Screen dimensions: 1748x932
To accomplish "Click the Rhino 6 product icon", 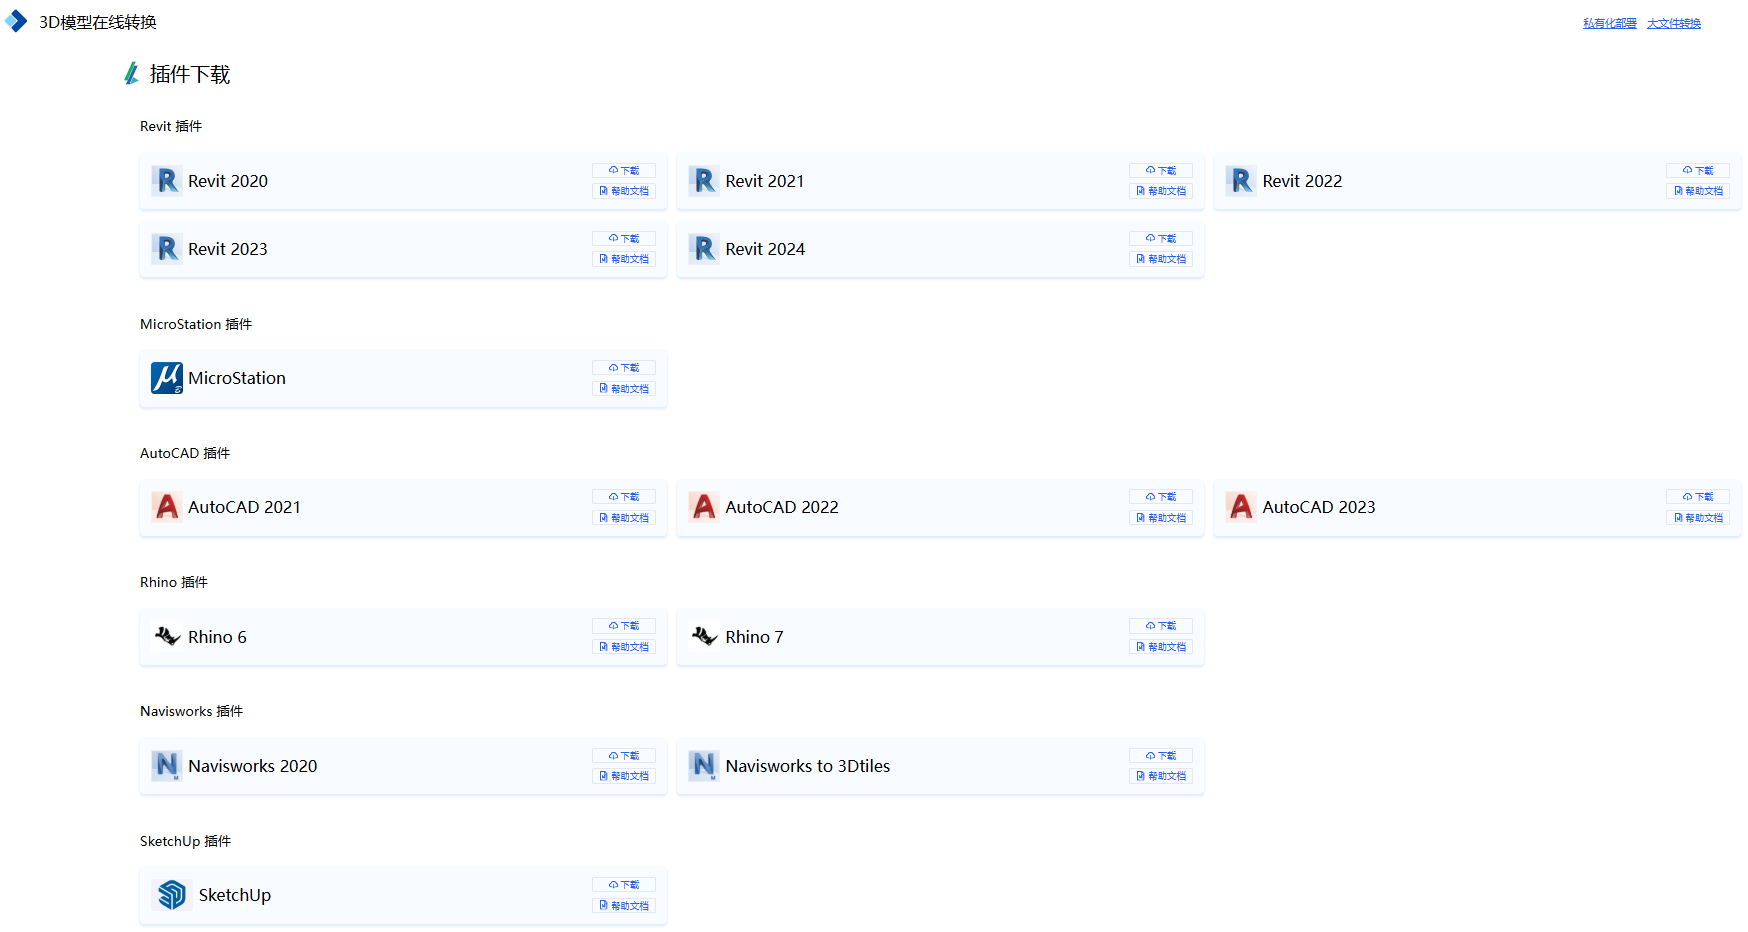I will tap(167, 636).
